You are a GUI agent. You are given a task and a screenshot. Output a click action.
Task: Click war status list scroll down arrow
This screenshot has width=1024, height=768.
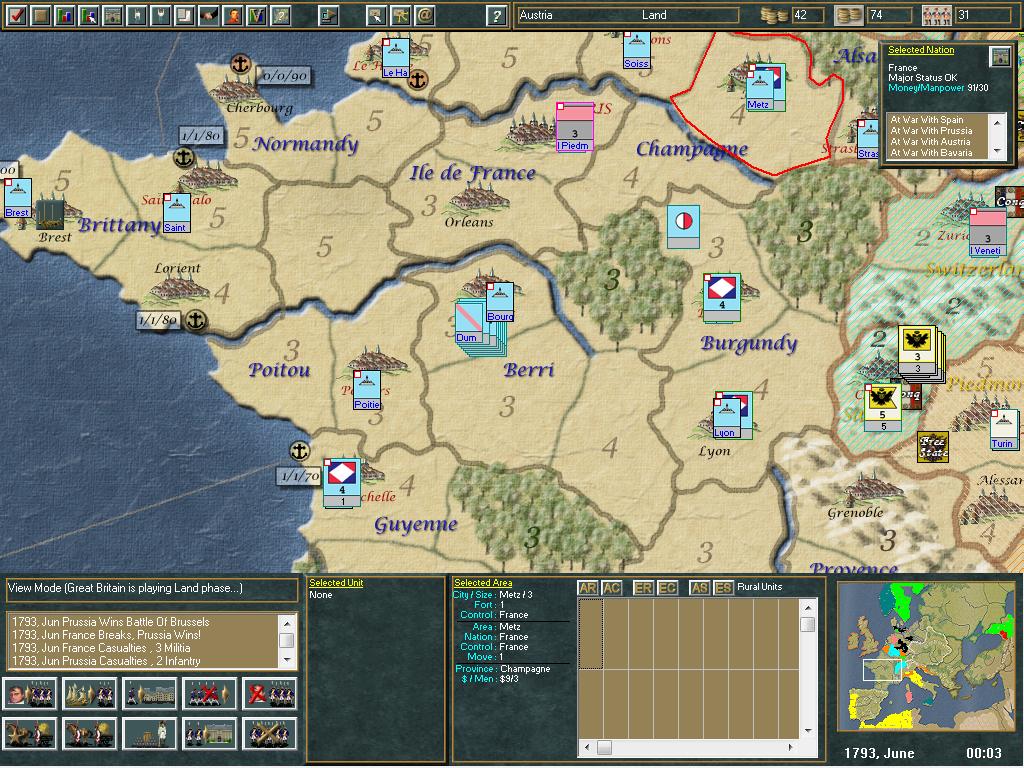[x=997, y=152]
